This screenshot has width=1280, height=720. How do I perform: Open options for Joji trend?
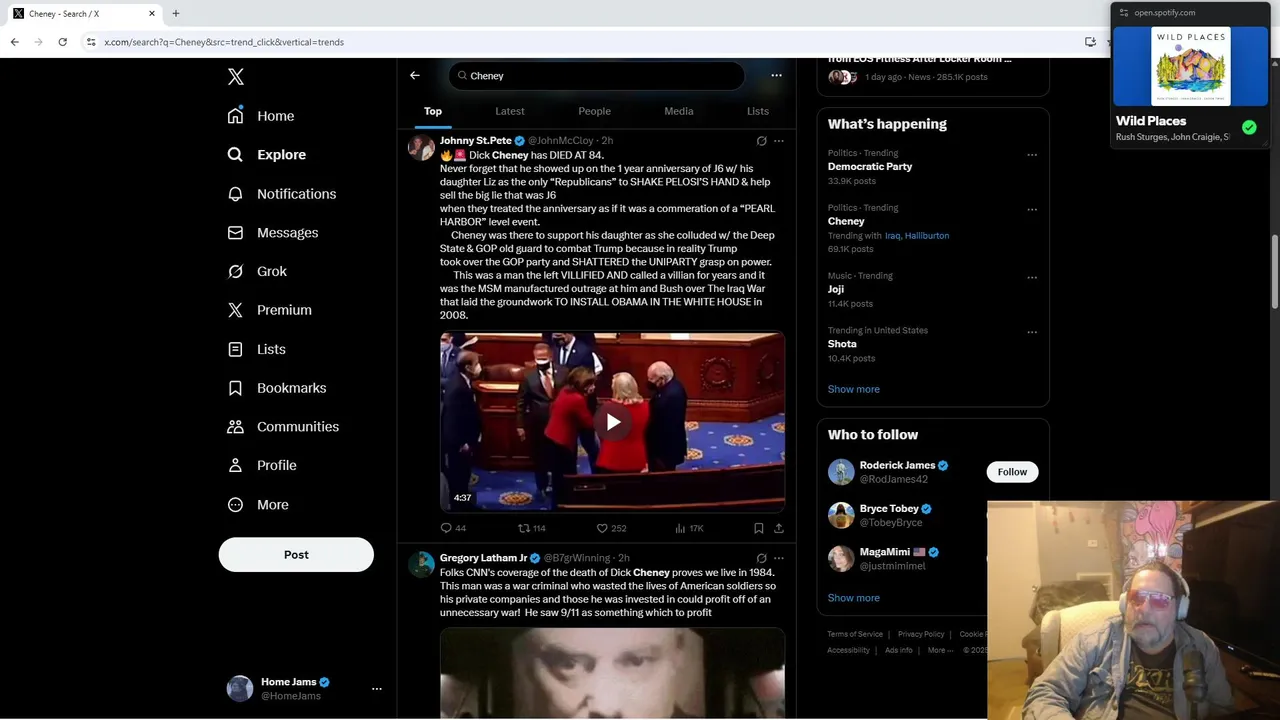(1031, 277)
